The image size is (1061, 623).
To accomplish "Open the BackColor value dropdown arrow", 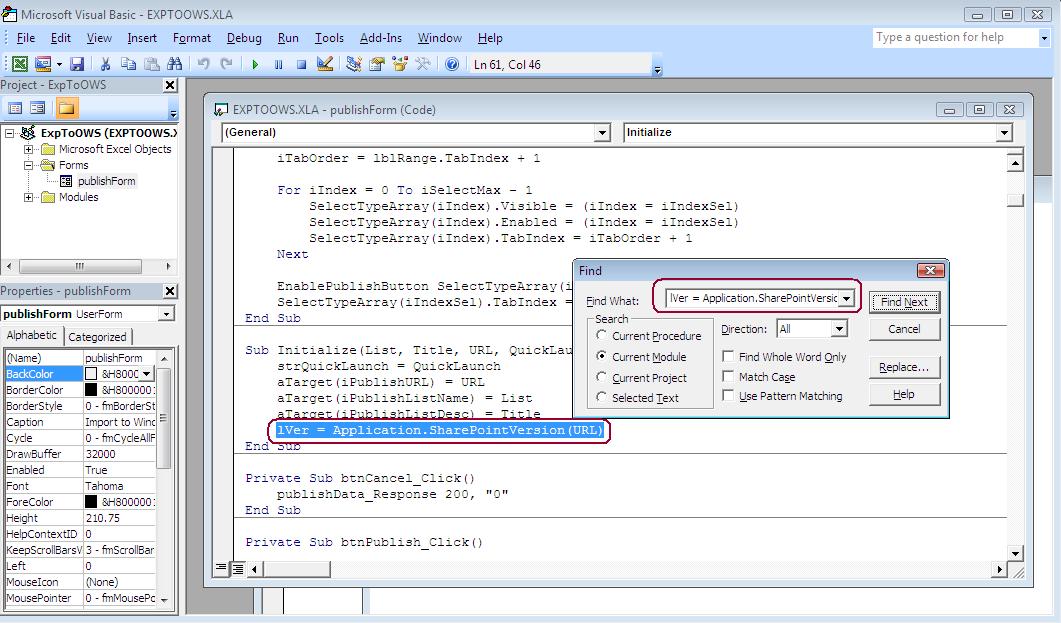I will click(146, 374).
